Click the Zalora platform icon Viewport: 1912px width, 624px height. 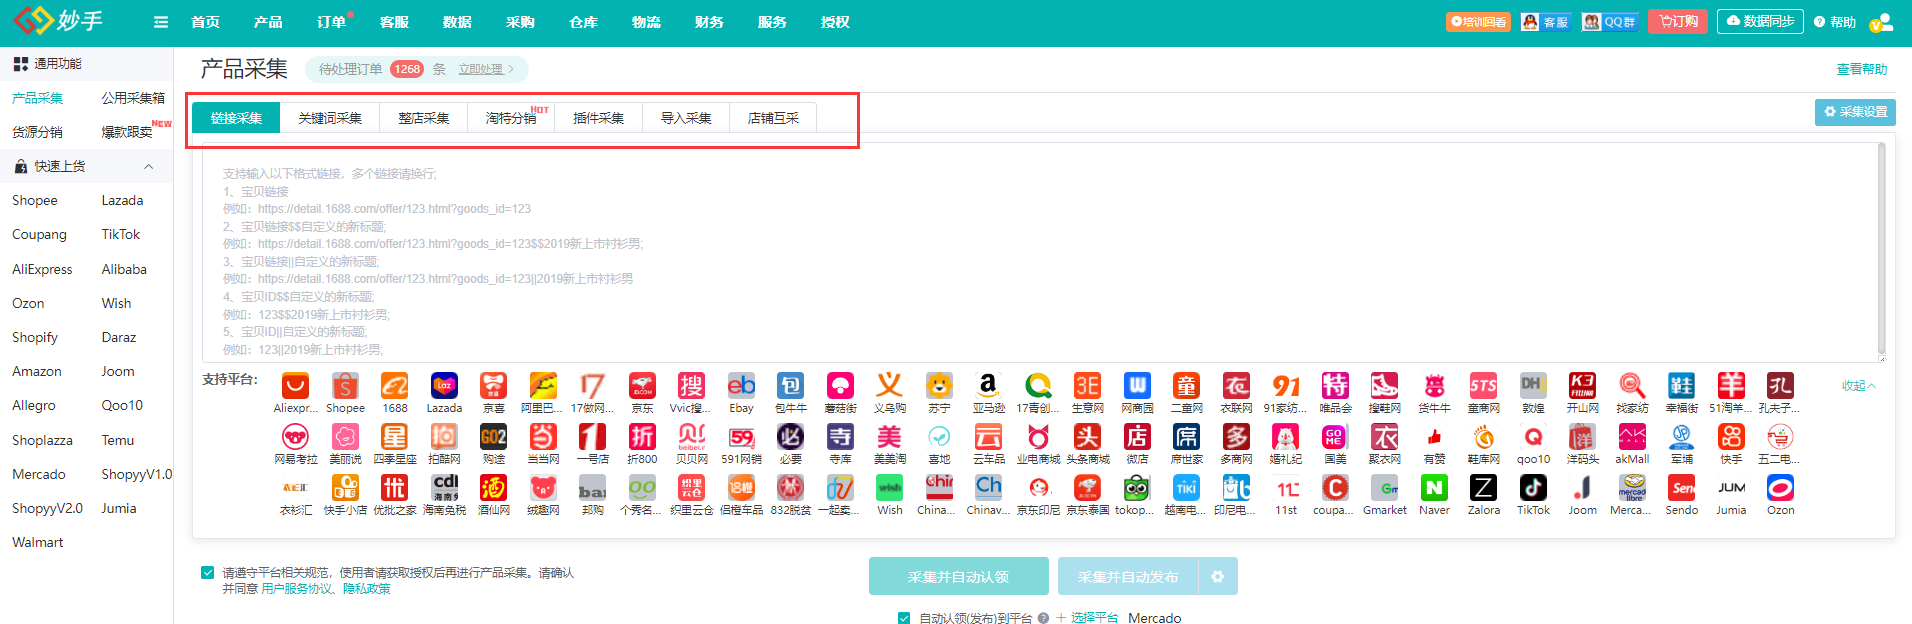tap(1484, 488)
